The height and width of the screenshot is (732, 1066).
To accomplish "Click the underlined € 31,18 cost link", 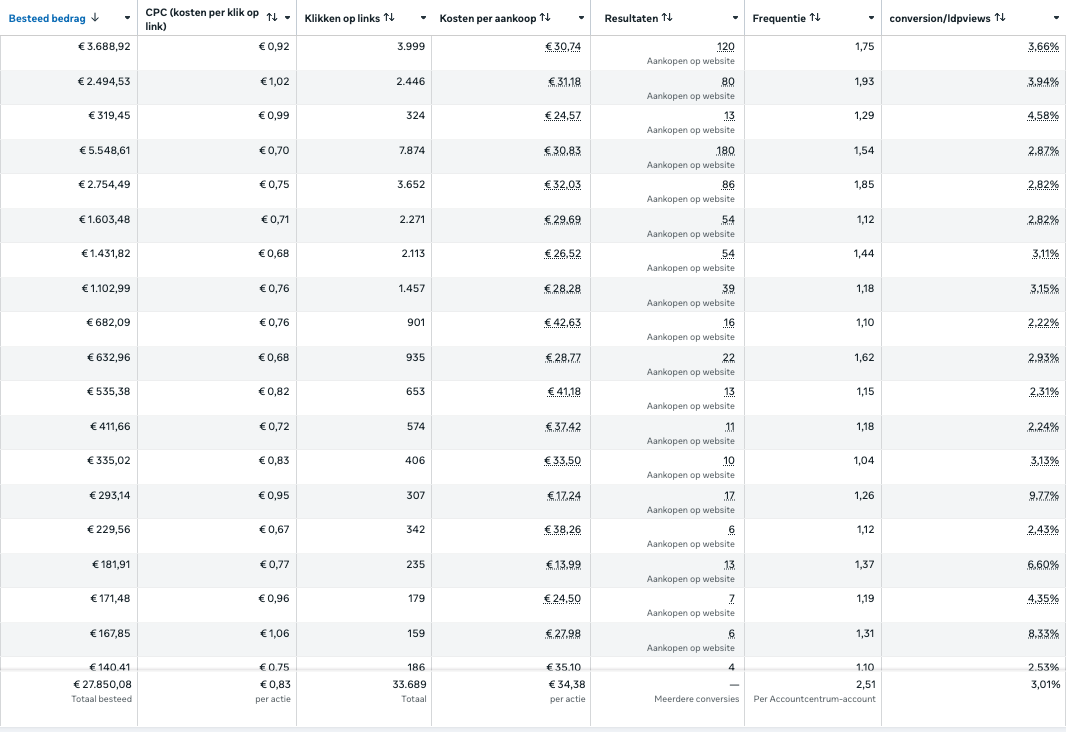I will [x=567, y=81].
